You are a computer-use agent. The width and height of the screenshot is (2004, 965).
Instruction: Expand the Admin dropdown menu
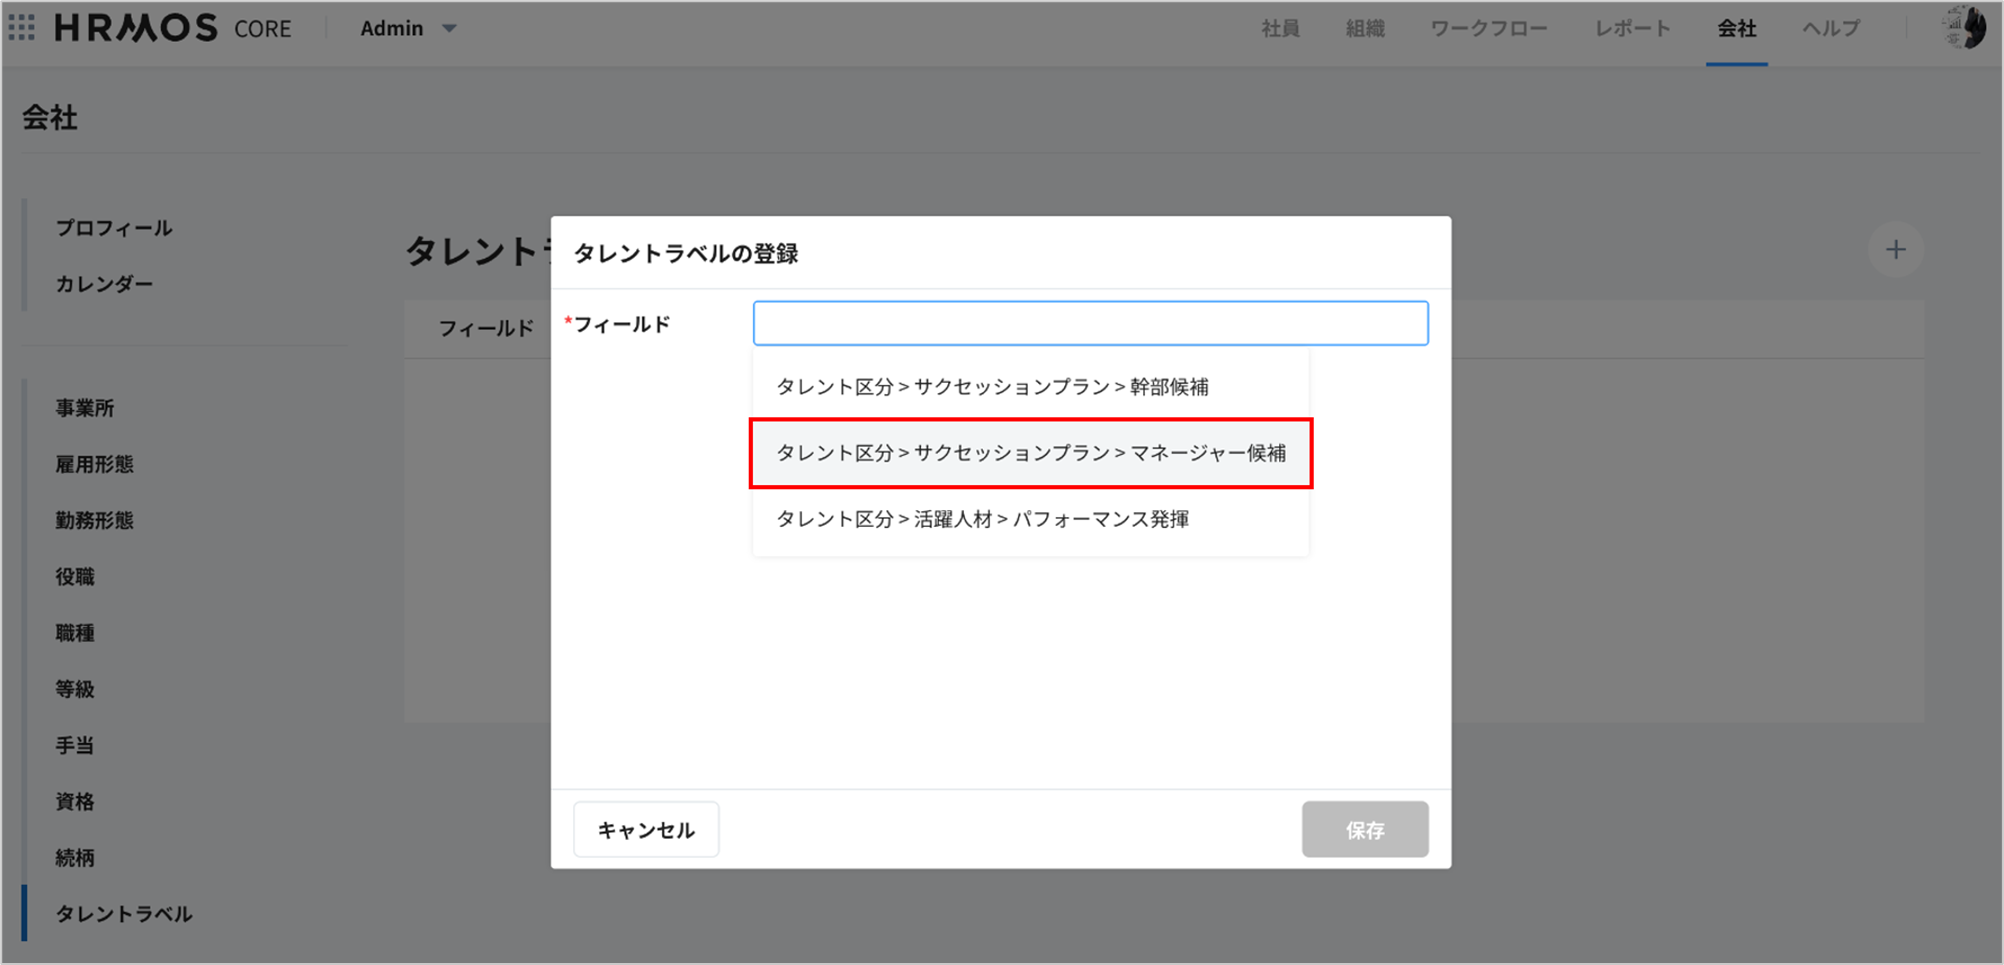tap(408, 28)
